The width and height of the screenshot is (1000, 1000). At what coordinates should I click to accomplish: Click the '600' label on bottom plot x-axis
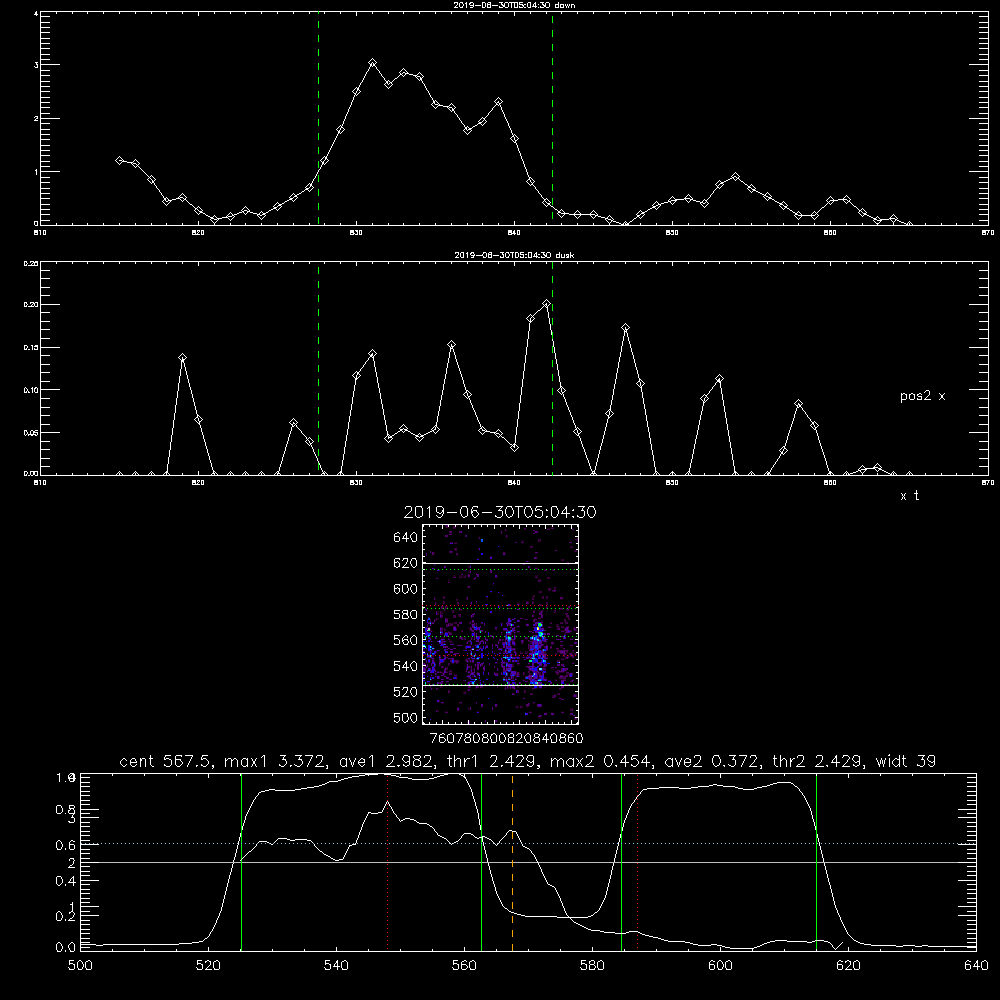pyautogui.click(x=720, y=966)
